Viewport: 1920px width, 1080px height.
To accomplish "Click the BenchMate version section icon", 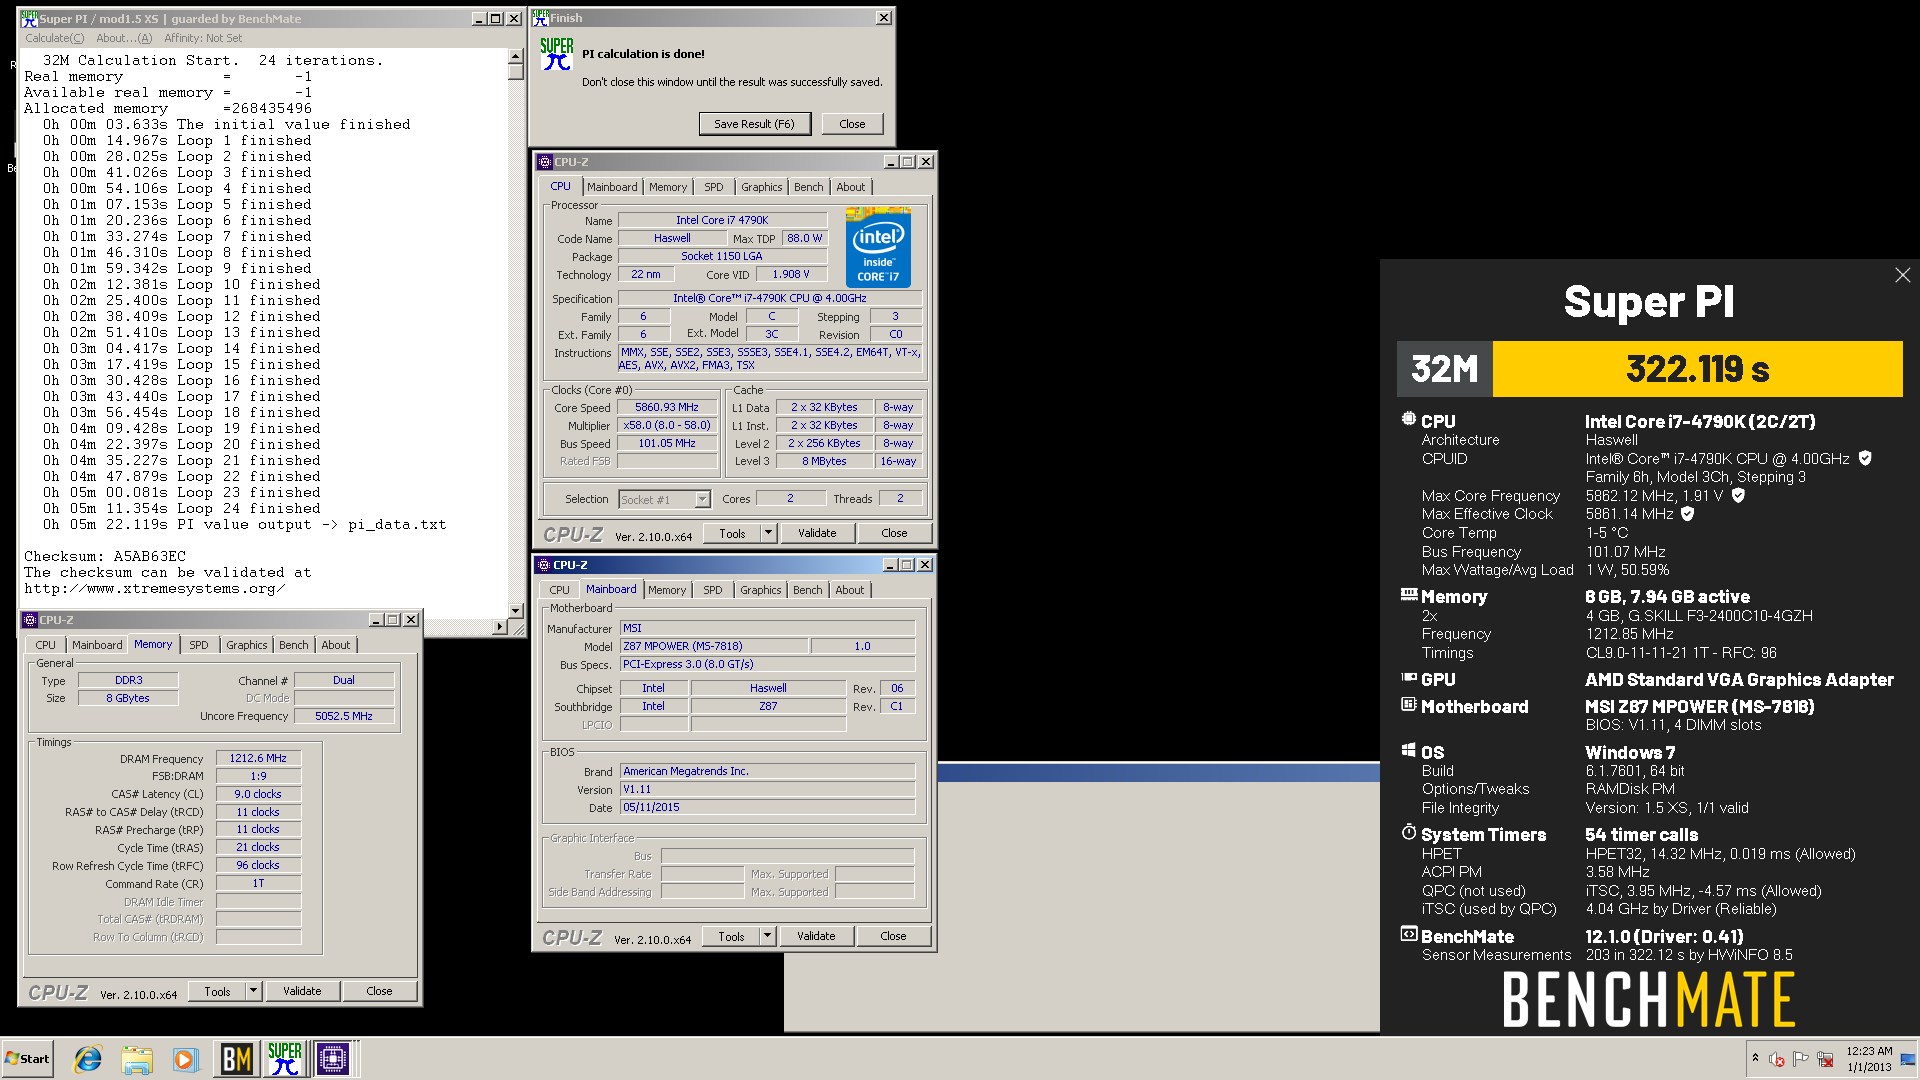I will tap(1409, 934).
